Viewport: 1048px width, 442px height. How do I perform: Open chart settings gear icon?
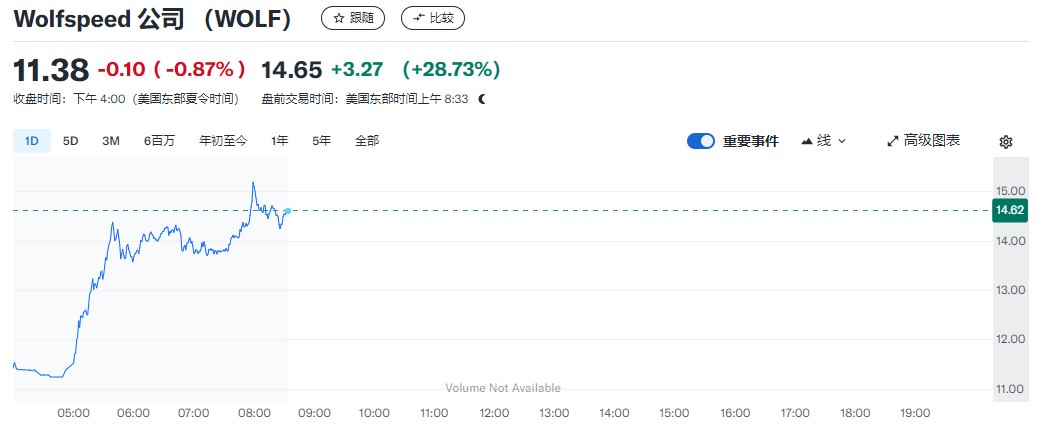[x=1006, y=142]
